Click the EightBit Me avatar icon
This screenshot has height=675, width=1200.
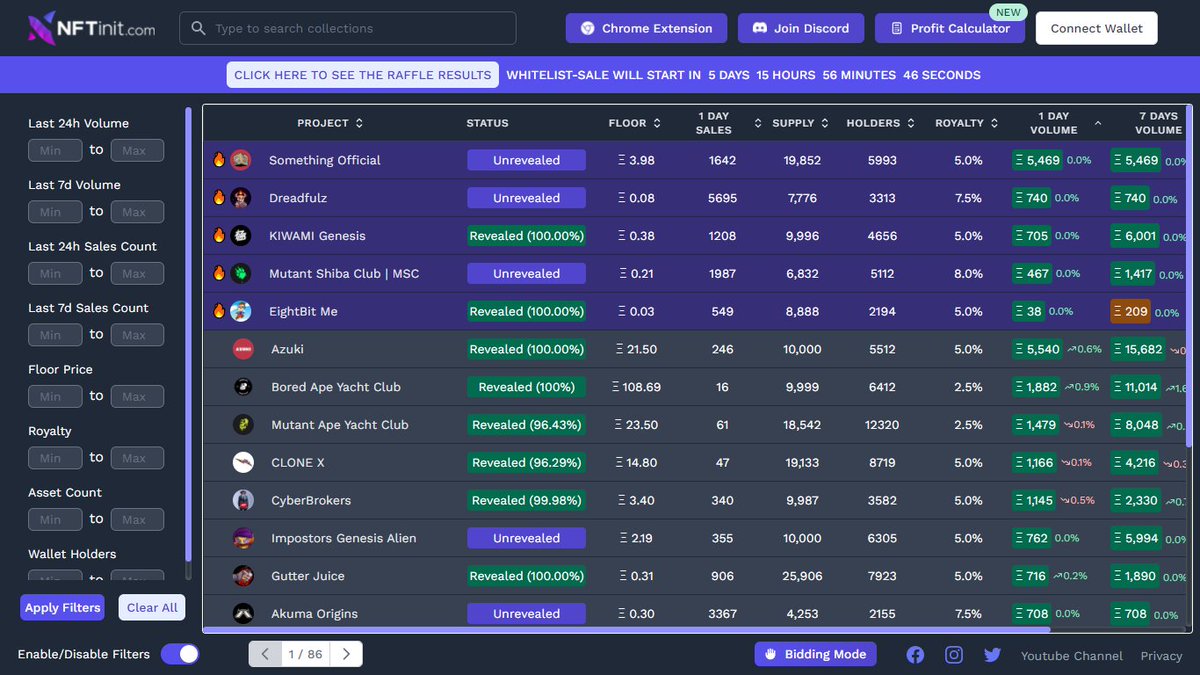coord(240,311)
